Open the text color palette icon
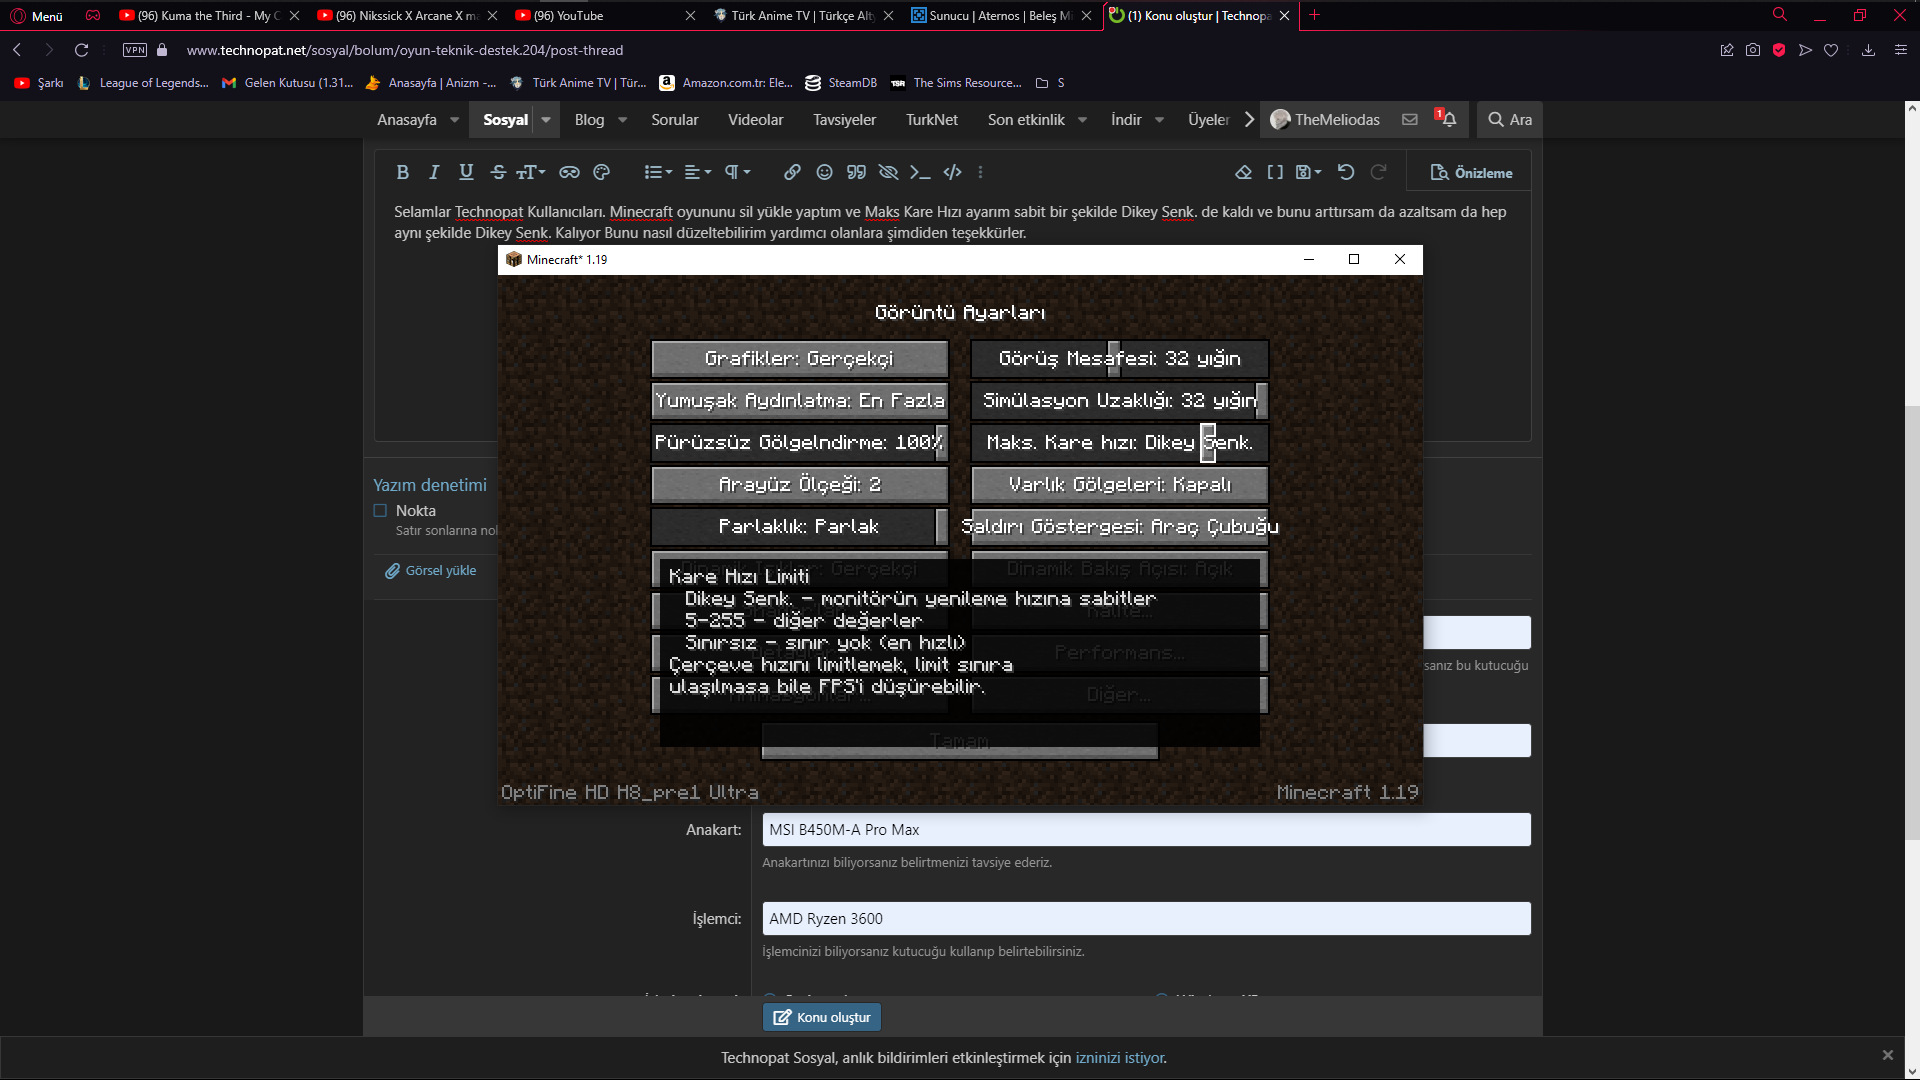This screenshot has height=1080, width=1920. (x=601, y=172)
